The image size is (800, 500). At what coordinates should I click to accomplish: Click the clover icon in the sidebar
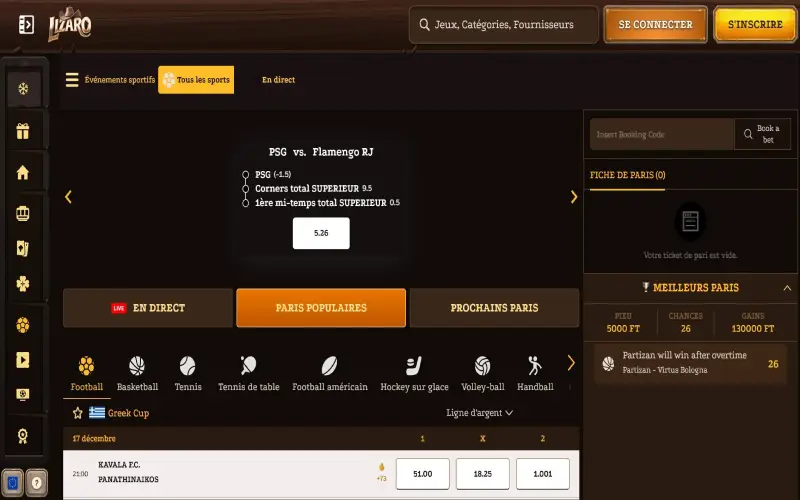pyautogui.click(x=22, y=284)
